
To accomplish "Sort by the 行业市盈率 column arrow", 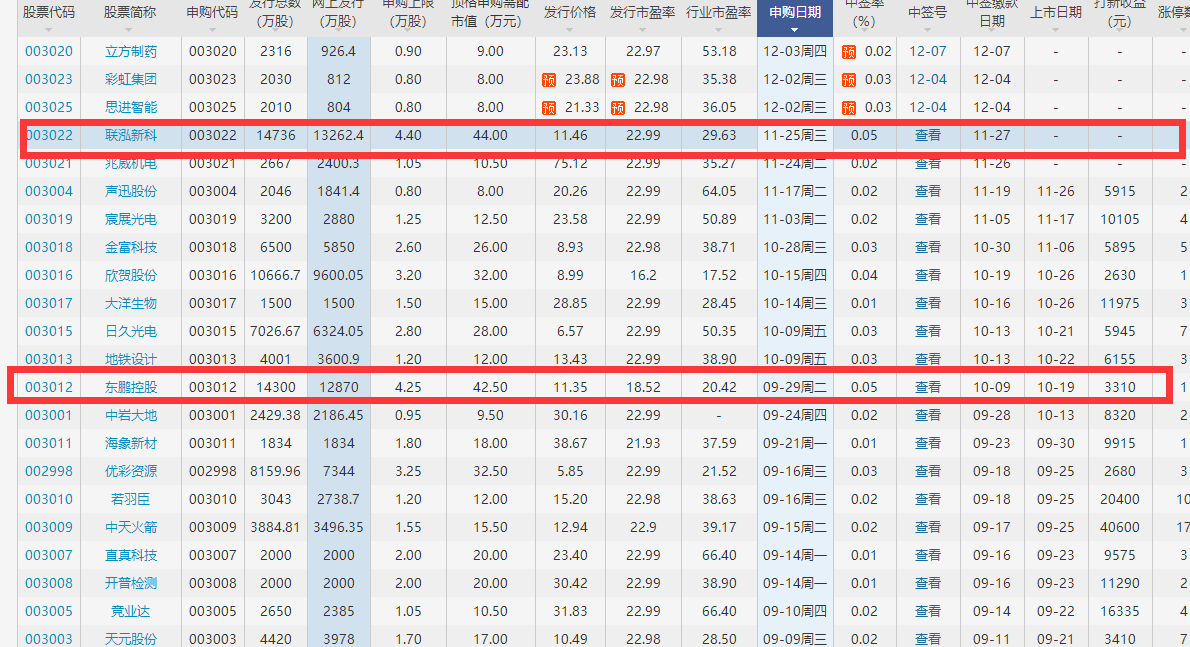I will 719,30.
